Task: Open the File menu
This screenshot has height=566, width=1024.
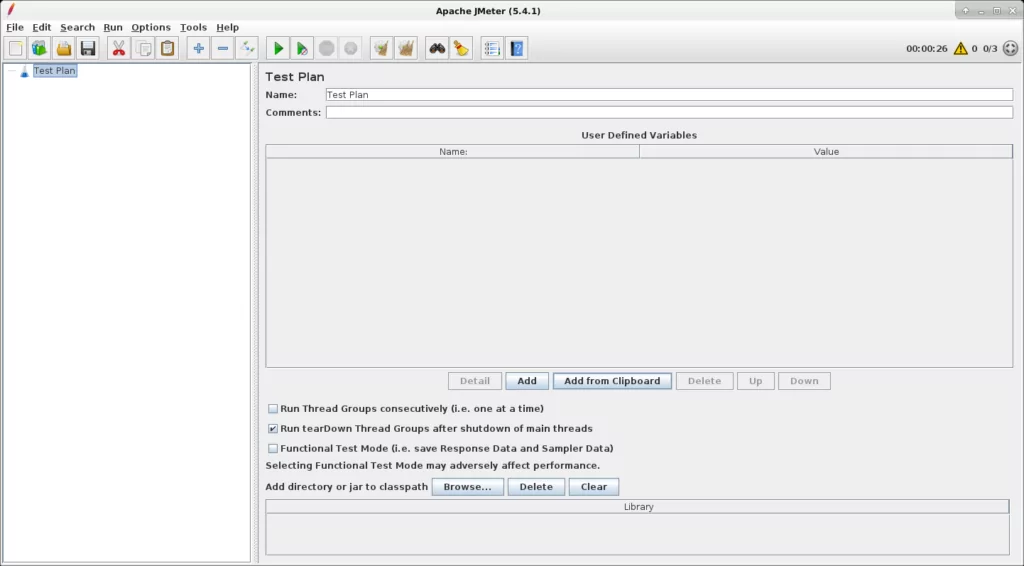Action: coord(14,27)
